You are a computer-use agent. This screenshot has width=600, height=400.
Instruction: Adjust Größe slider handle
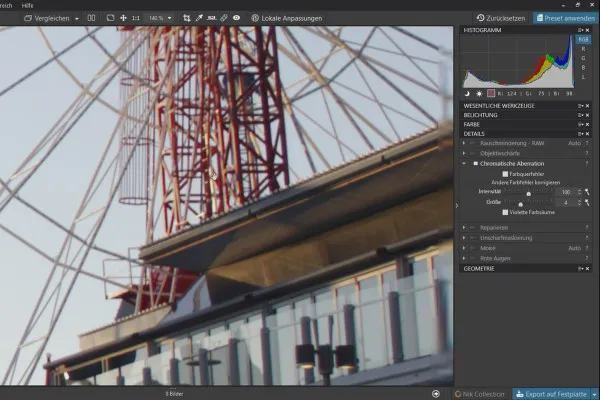[520, 204]
